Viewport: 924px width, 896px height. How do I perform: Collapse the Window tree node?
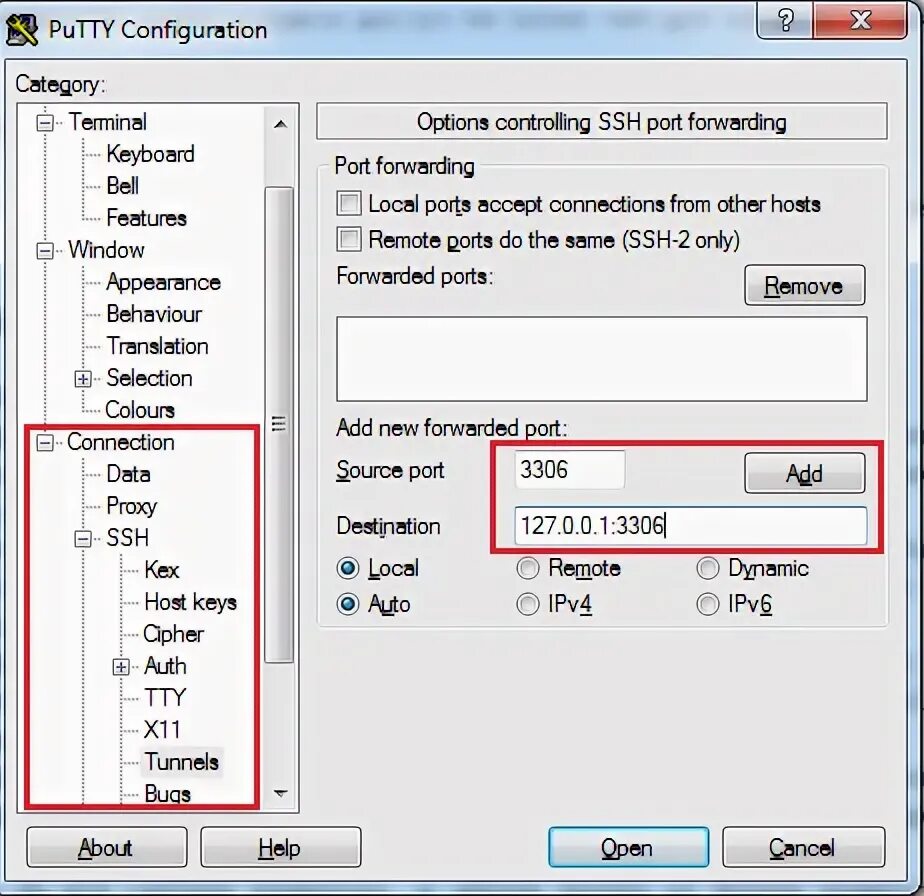(45, 251)
